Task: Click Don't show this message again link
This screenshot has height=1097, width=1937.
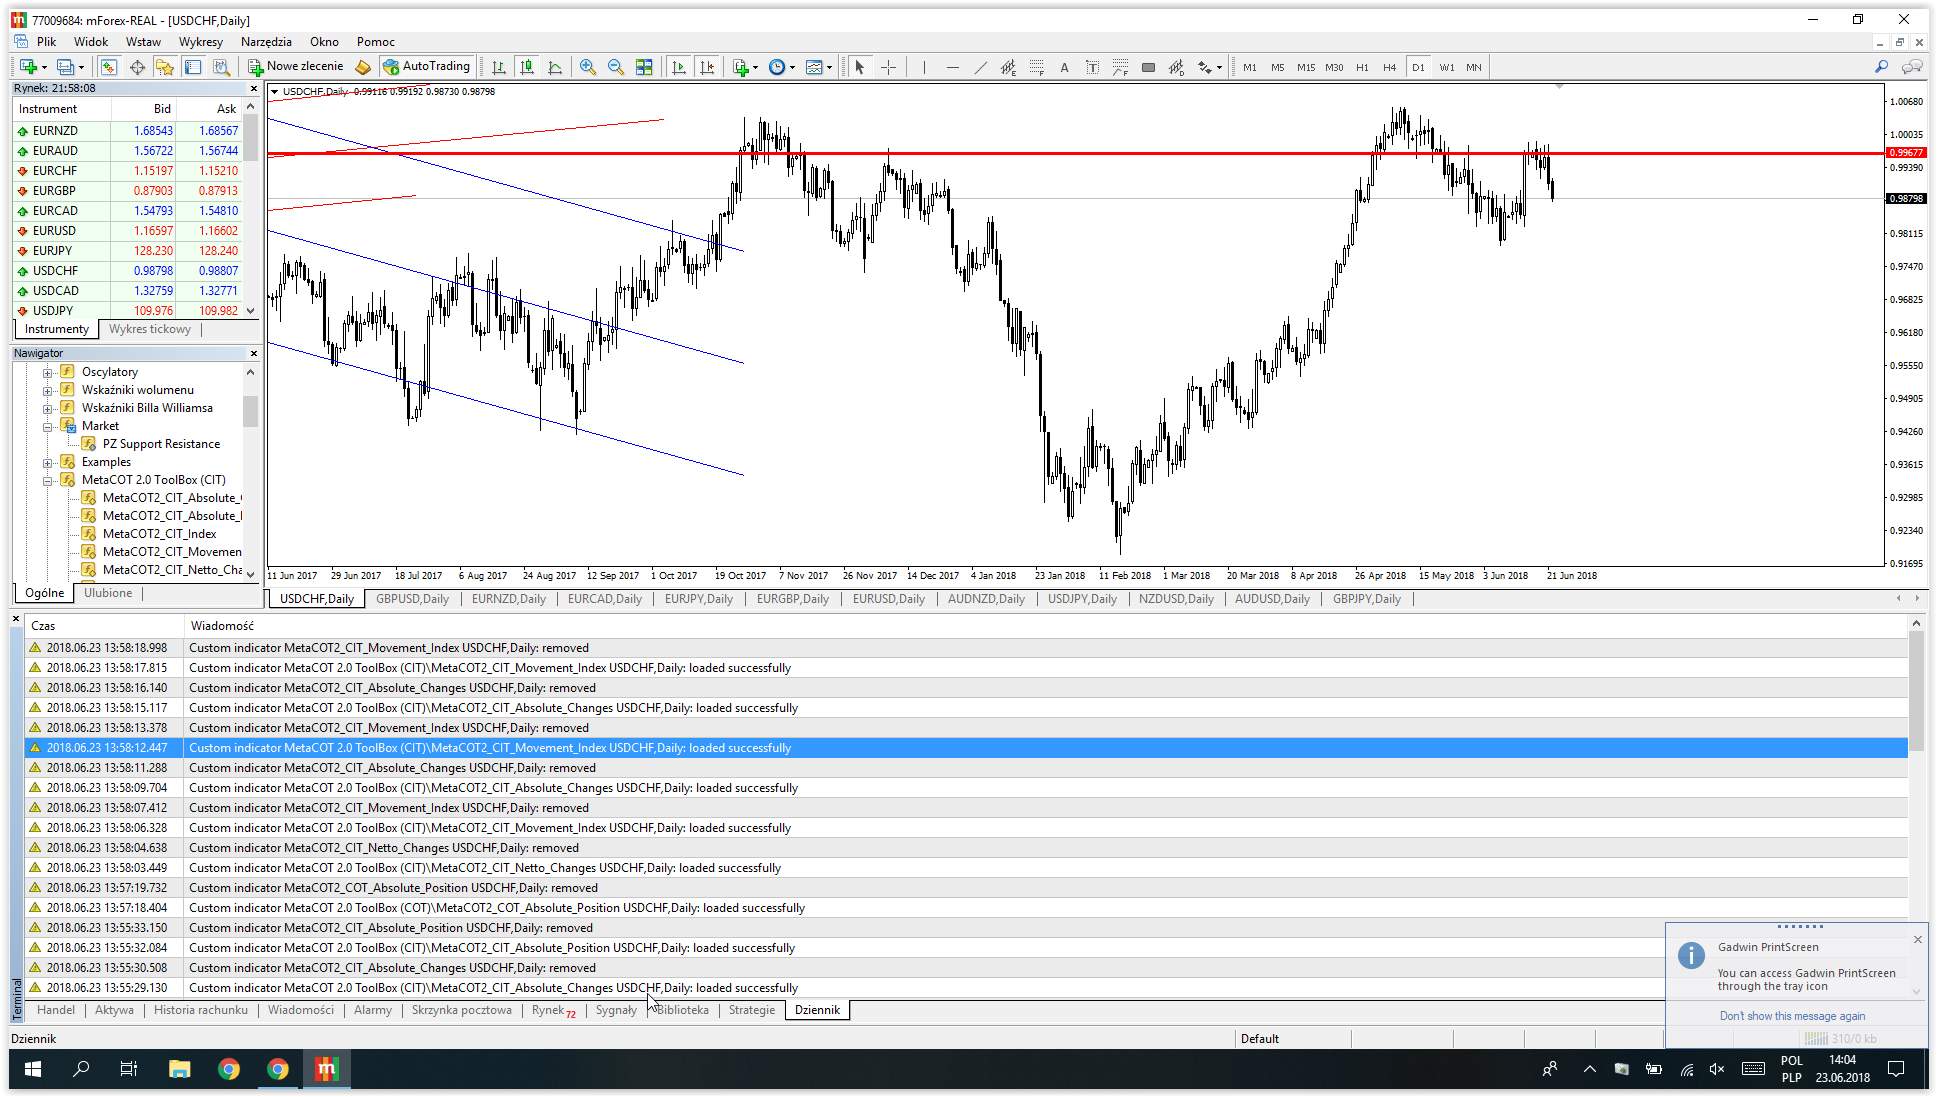Action: (x=1792, y=1016)
